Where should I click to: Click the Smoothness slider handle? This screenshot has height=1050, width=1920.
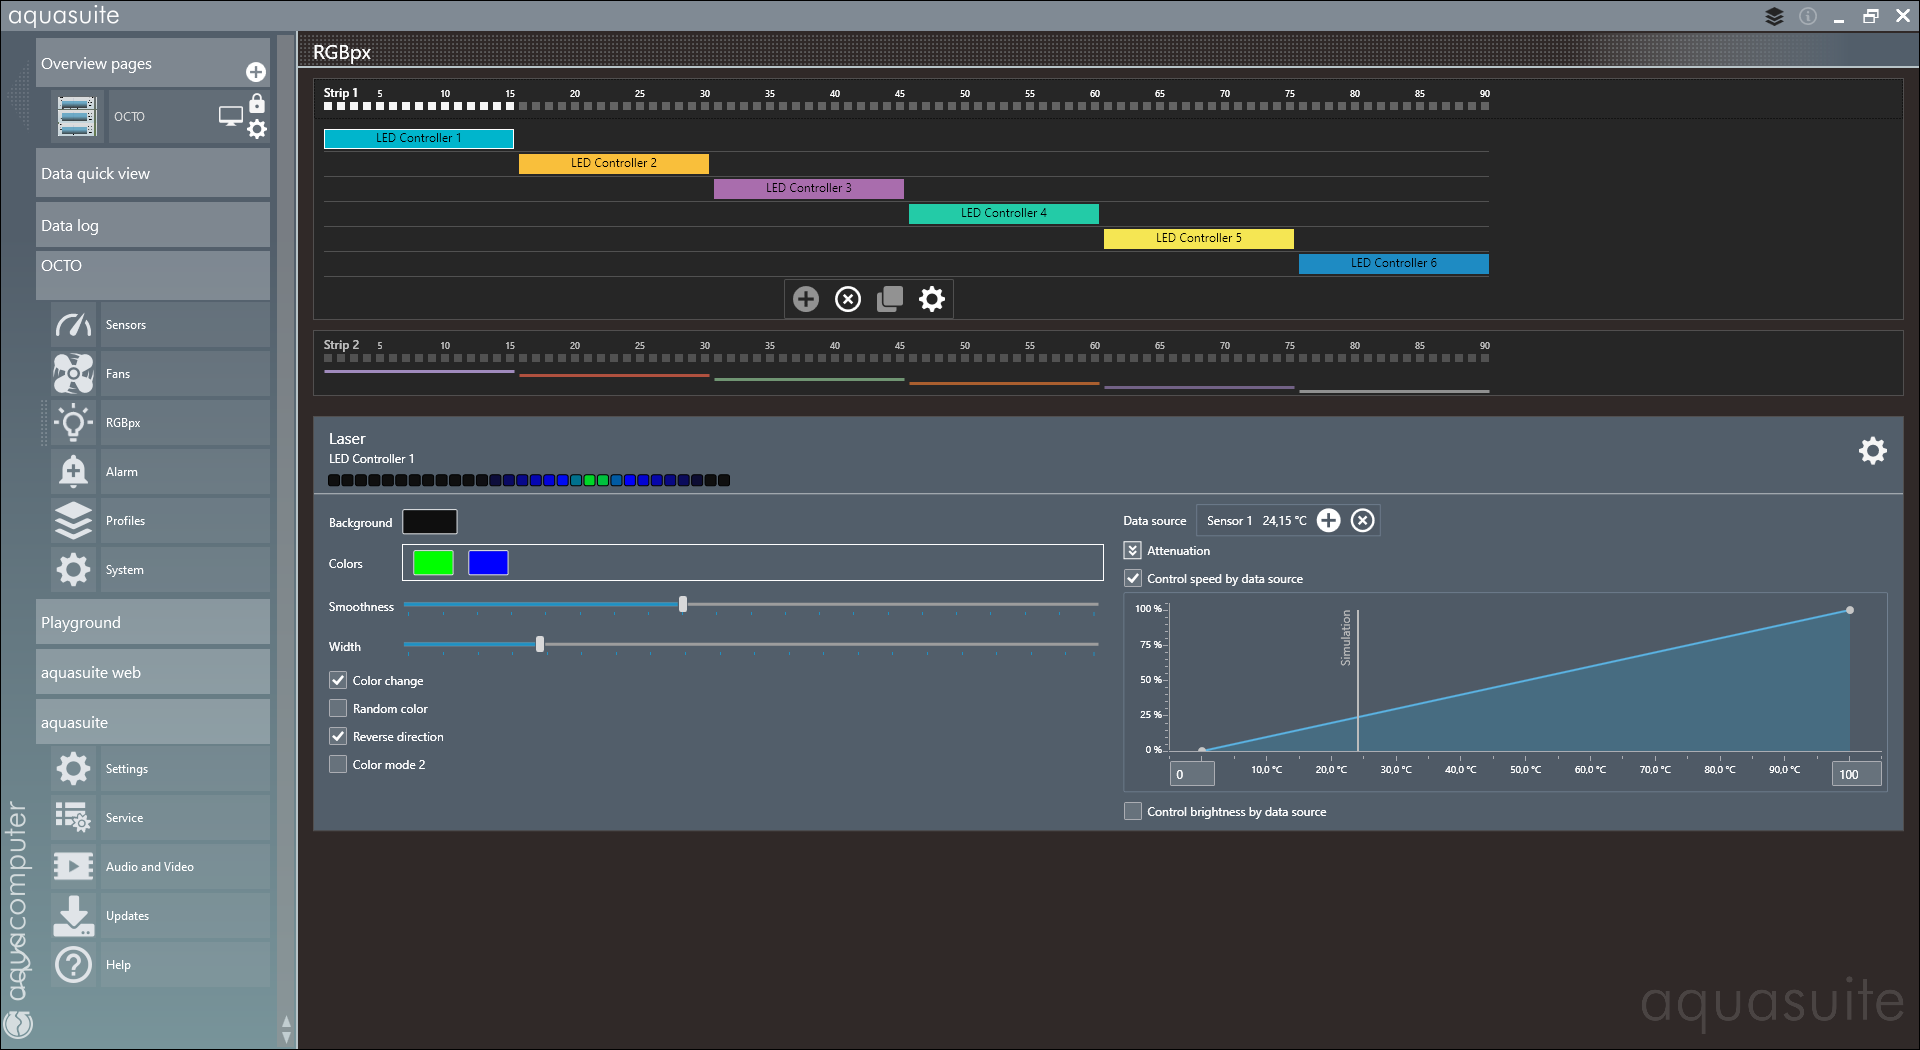(683, 604)
